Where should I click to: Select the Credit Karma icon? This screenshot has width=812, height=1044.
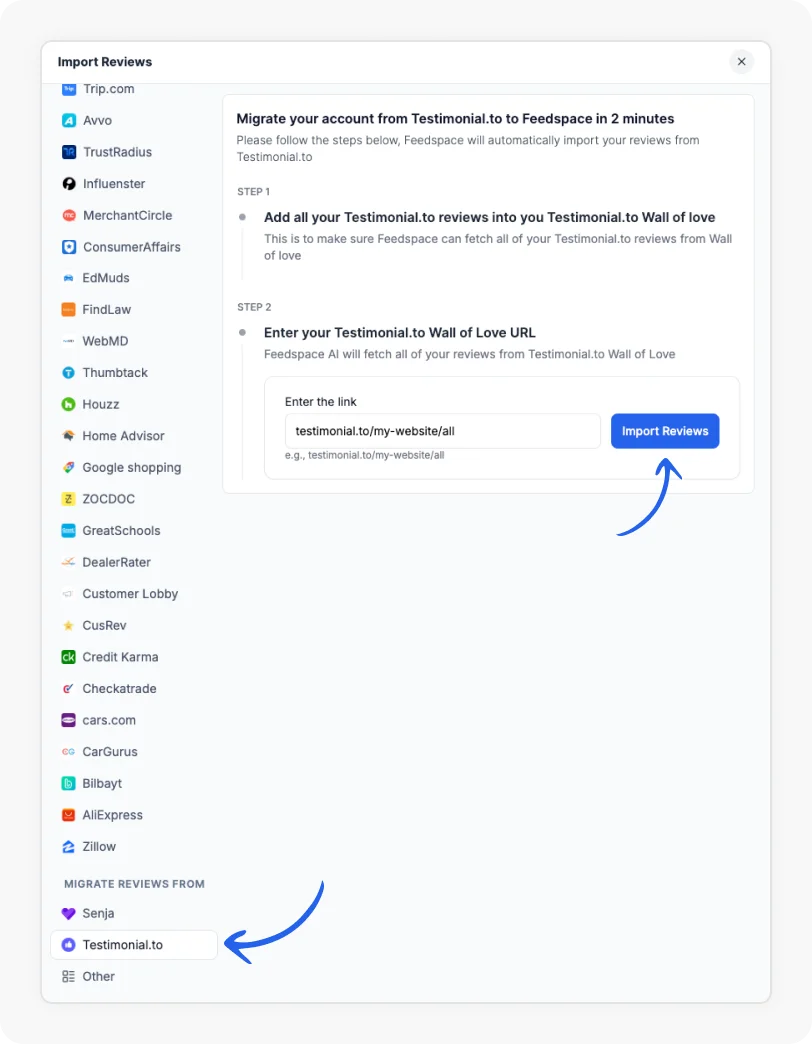pyautogui.click(x=68, y=657)
